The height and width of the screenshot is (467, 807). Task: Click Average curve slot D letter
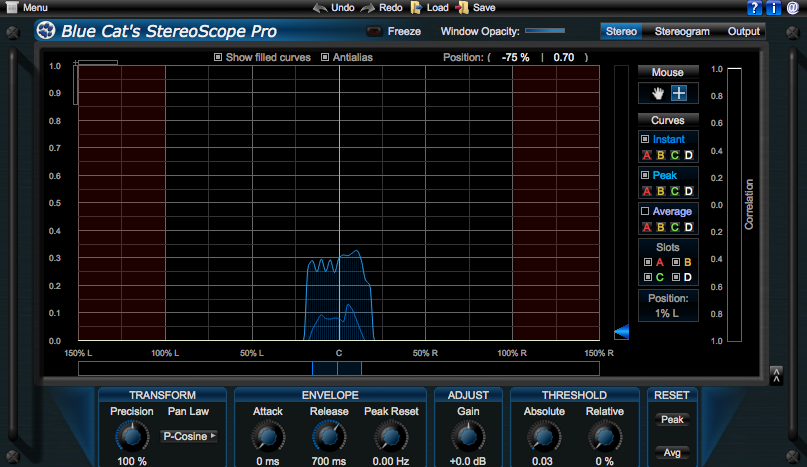[688, 227]
